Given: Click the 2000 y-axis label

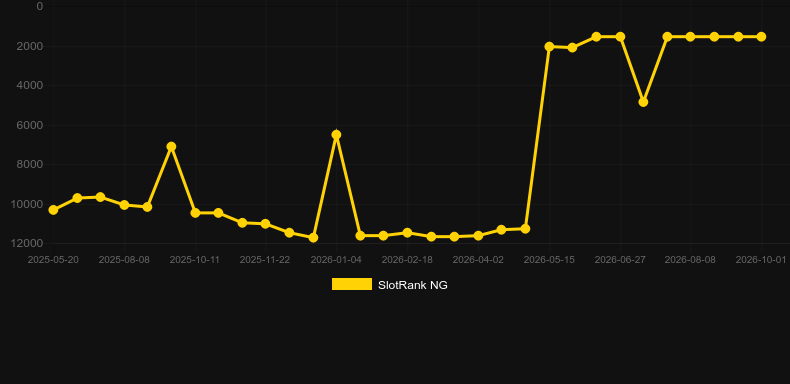Looking at the screenshot, I should [x=30, y=46].
